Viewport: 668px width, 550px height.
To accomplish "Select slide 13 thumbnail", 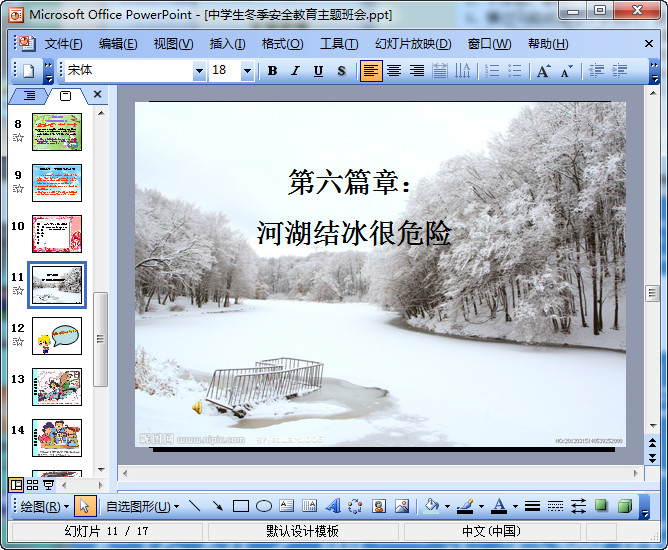I will pyautogui.click(x=57, y=386).
